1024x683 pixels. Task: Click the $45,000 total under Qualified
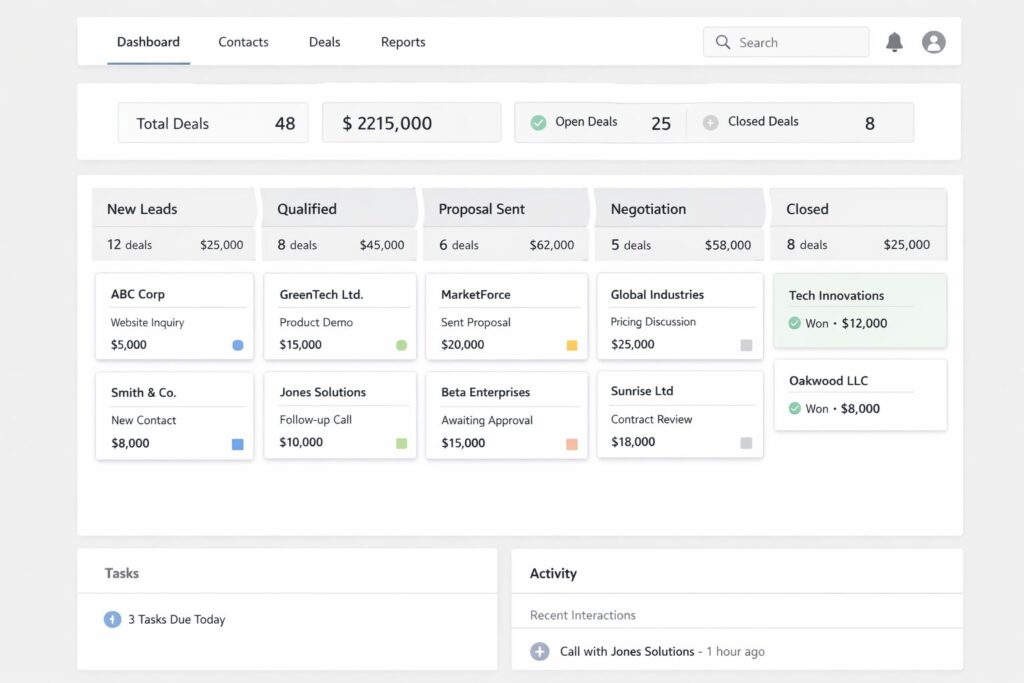(381, 245)
